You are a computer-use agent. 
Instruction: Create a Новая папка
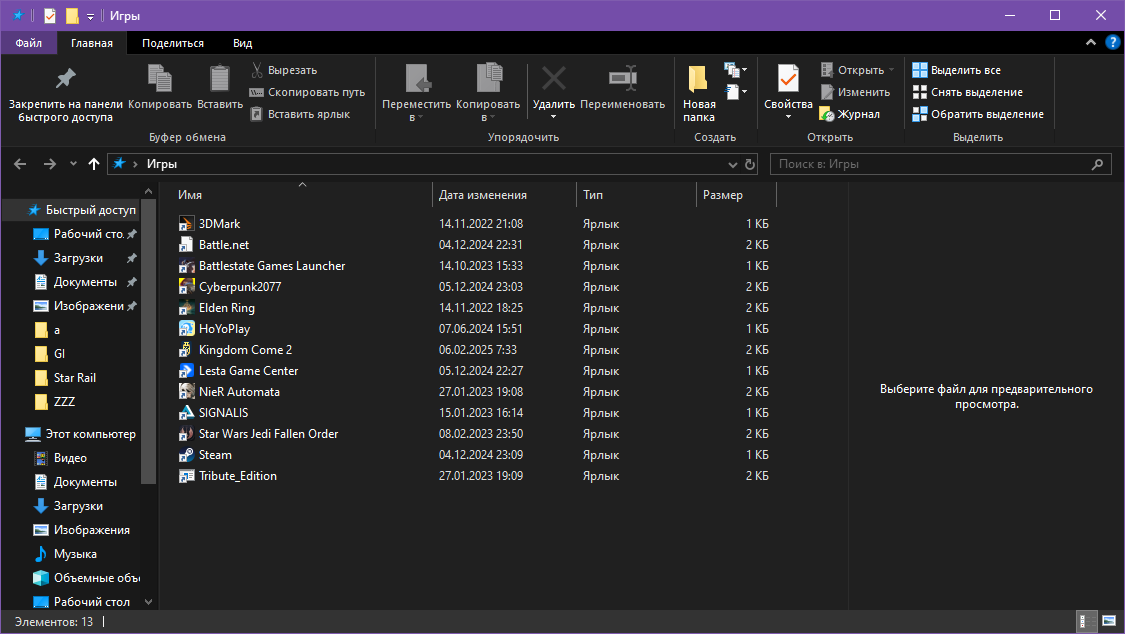pos(699,93)
